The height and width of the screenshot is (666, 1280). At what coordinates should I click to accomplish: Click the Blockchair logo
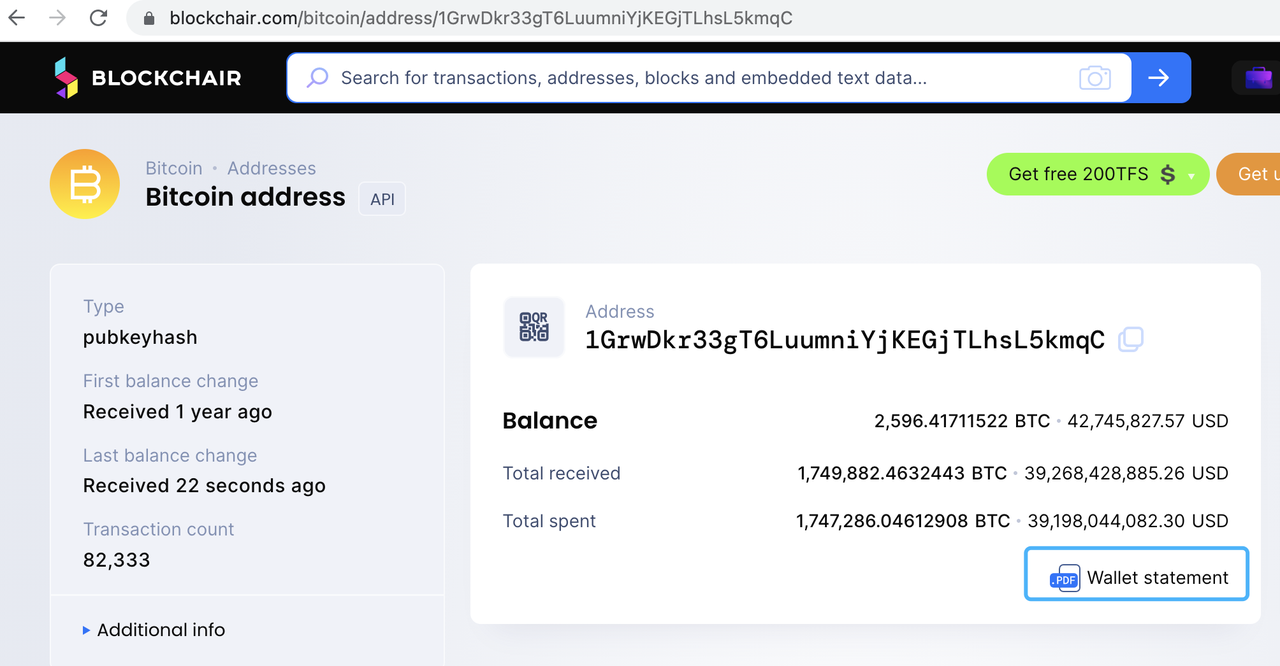coord(148,78)
